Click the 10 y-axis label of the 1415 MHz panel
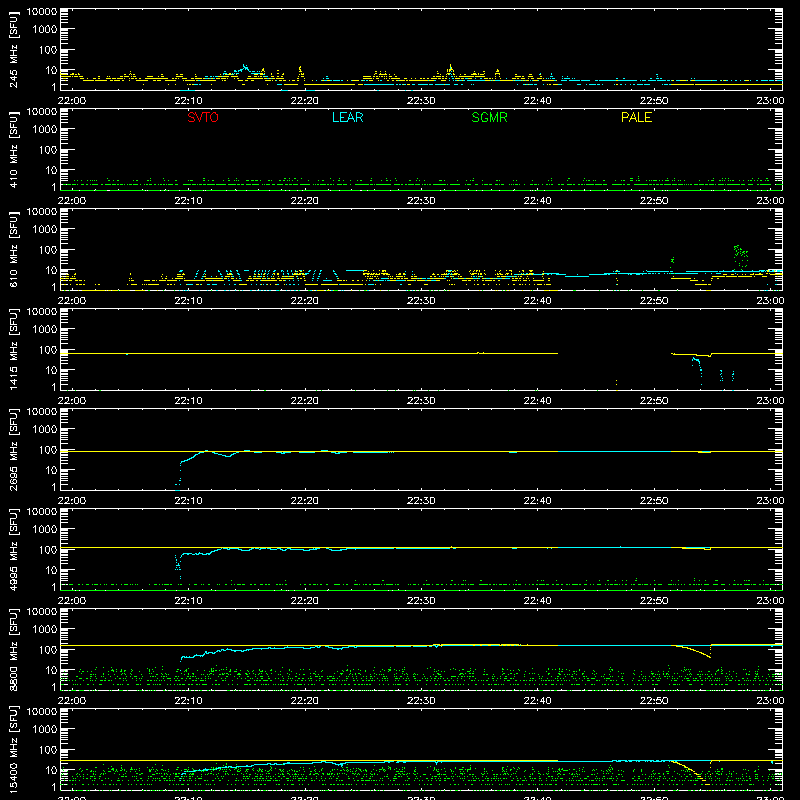 (x=51, y=370)
